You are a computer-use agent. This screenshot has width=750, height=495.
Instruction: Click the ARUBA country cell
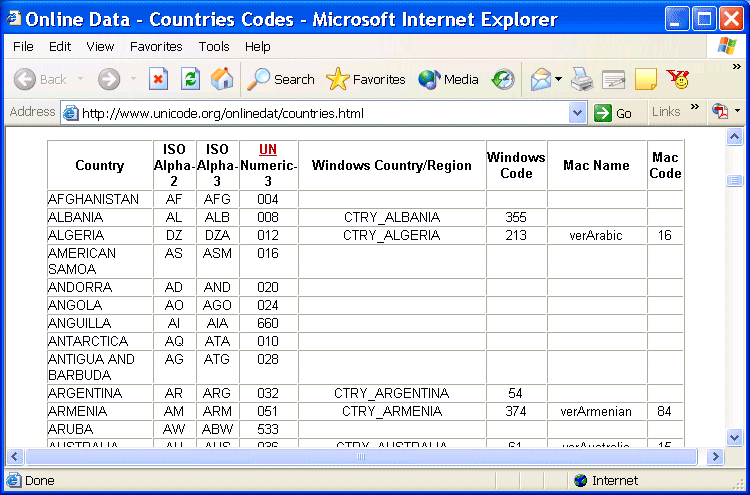point(100,429)
